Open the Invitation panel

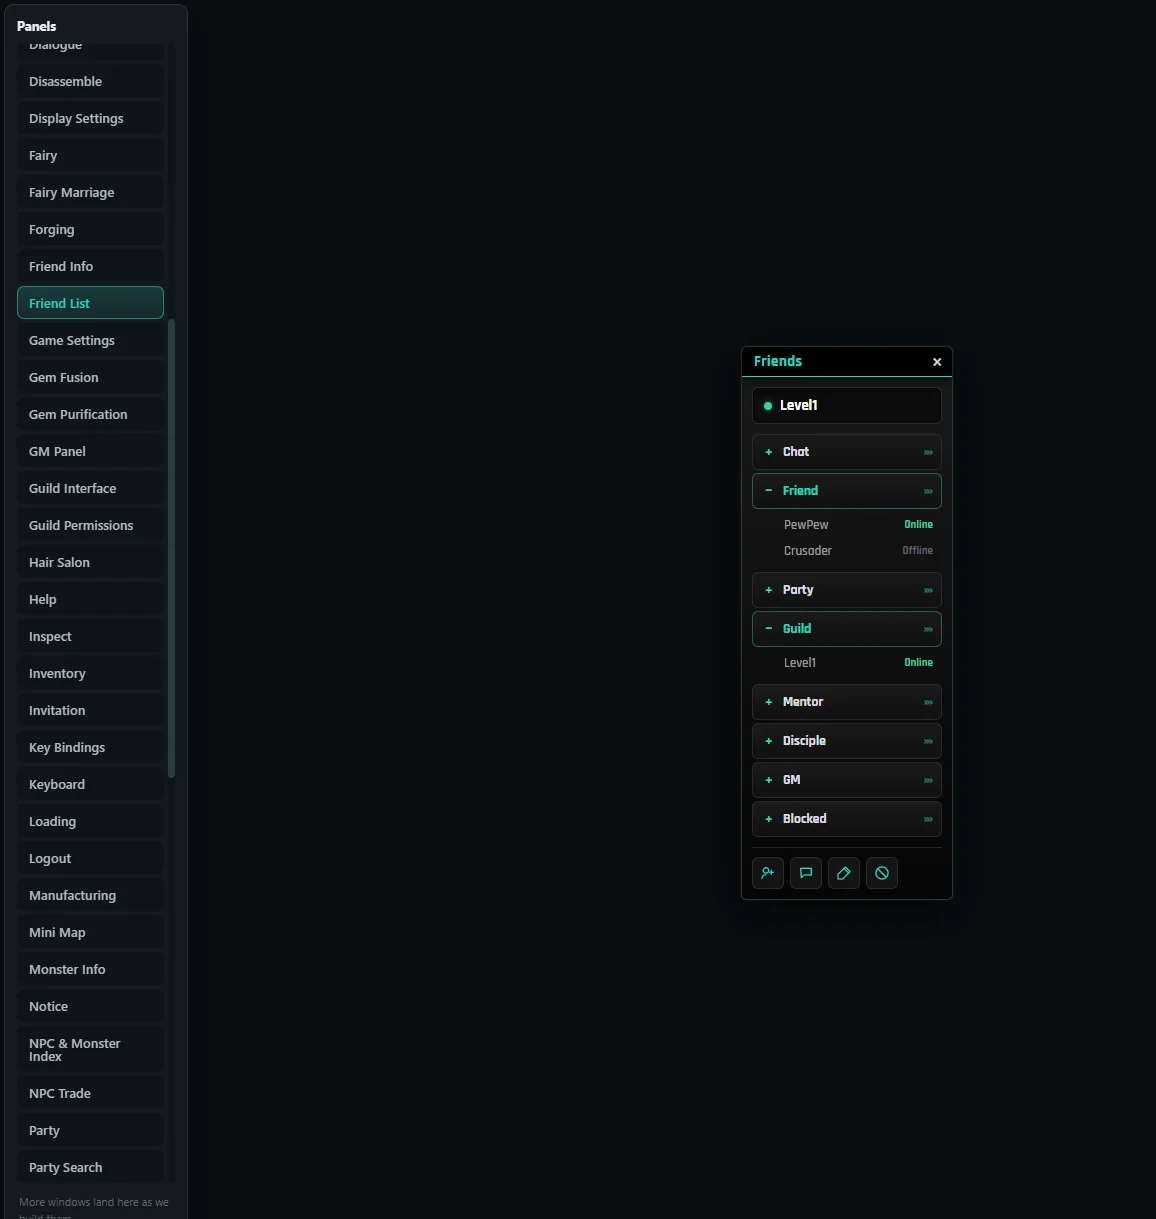[90, 710]
